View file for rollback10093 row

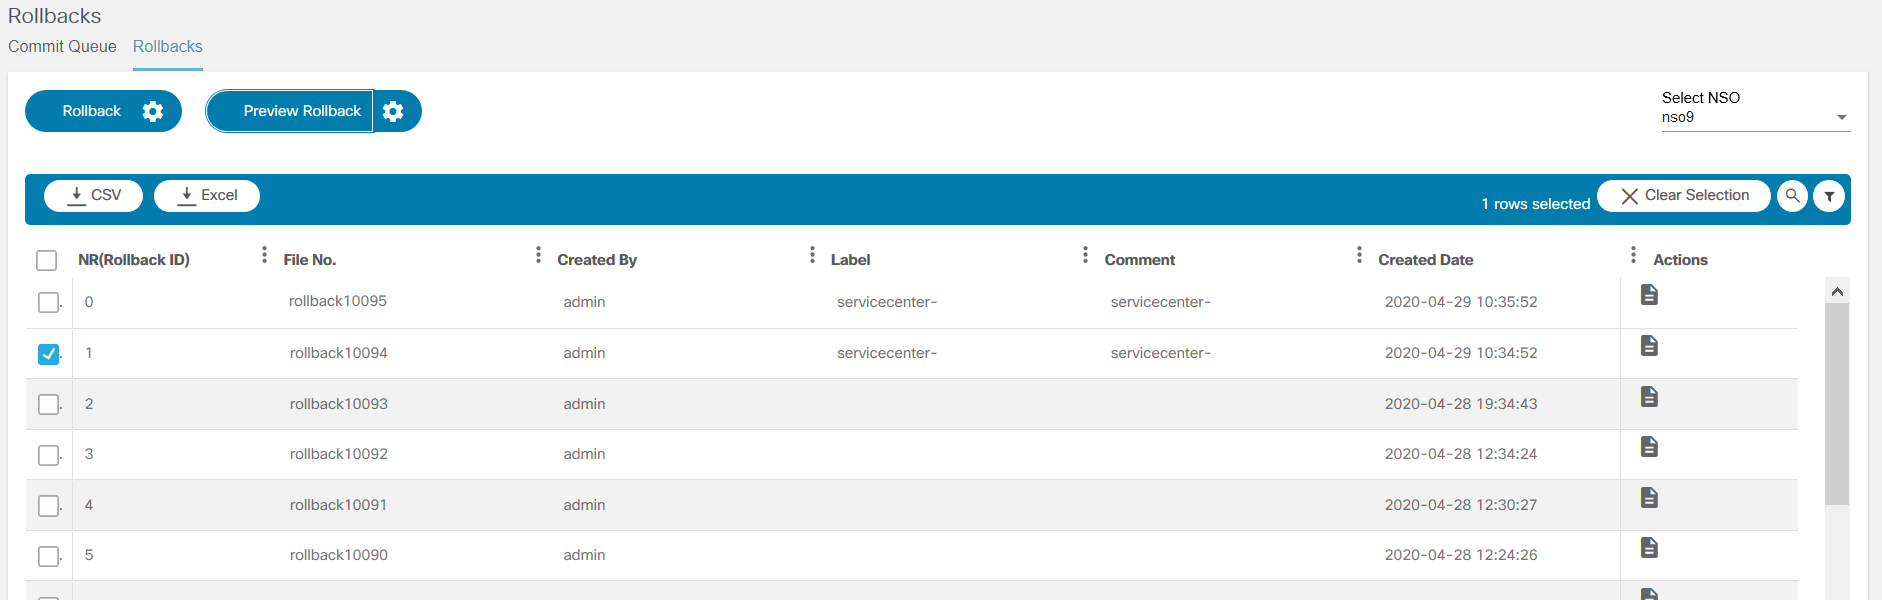click(1650, 396)
